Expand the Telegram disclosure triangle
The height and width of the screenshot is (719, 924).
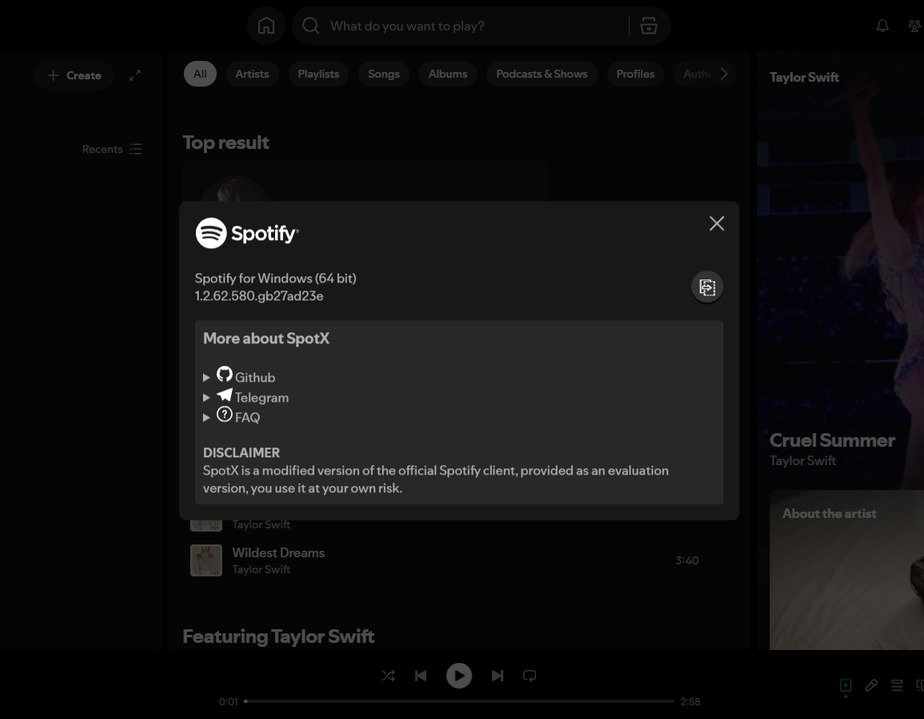click(207, 397)
